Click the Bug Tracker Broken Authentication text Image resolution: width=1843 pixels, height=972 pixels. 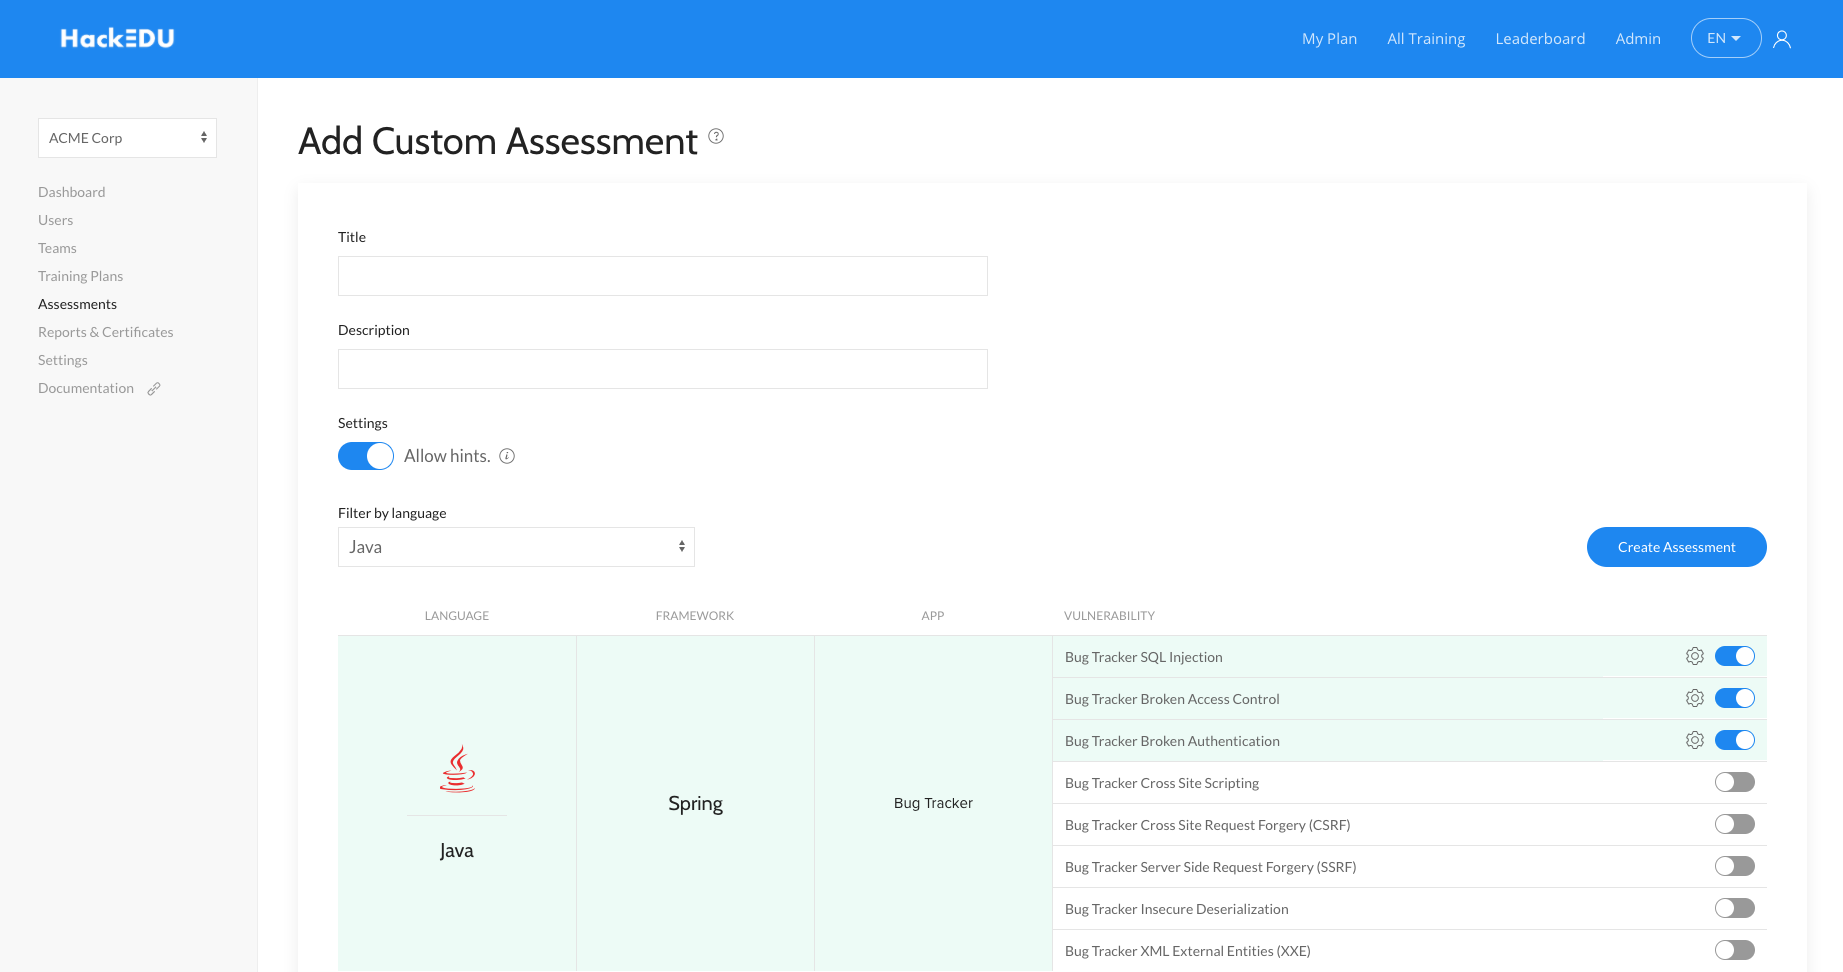tap(1172, 741)
